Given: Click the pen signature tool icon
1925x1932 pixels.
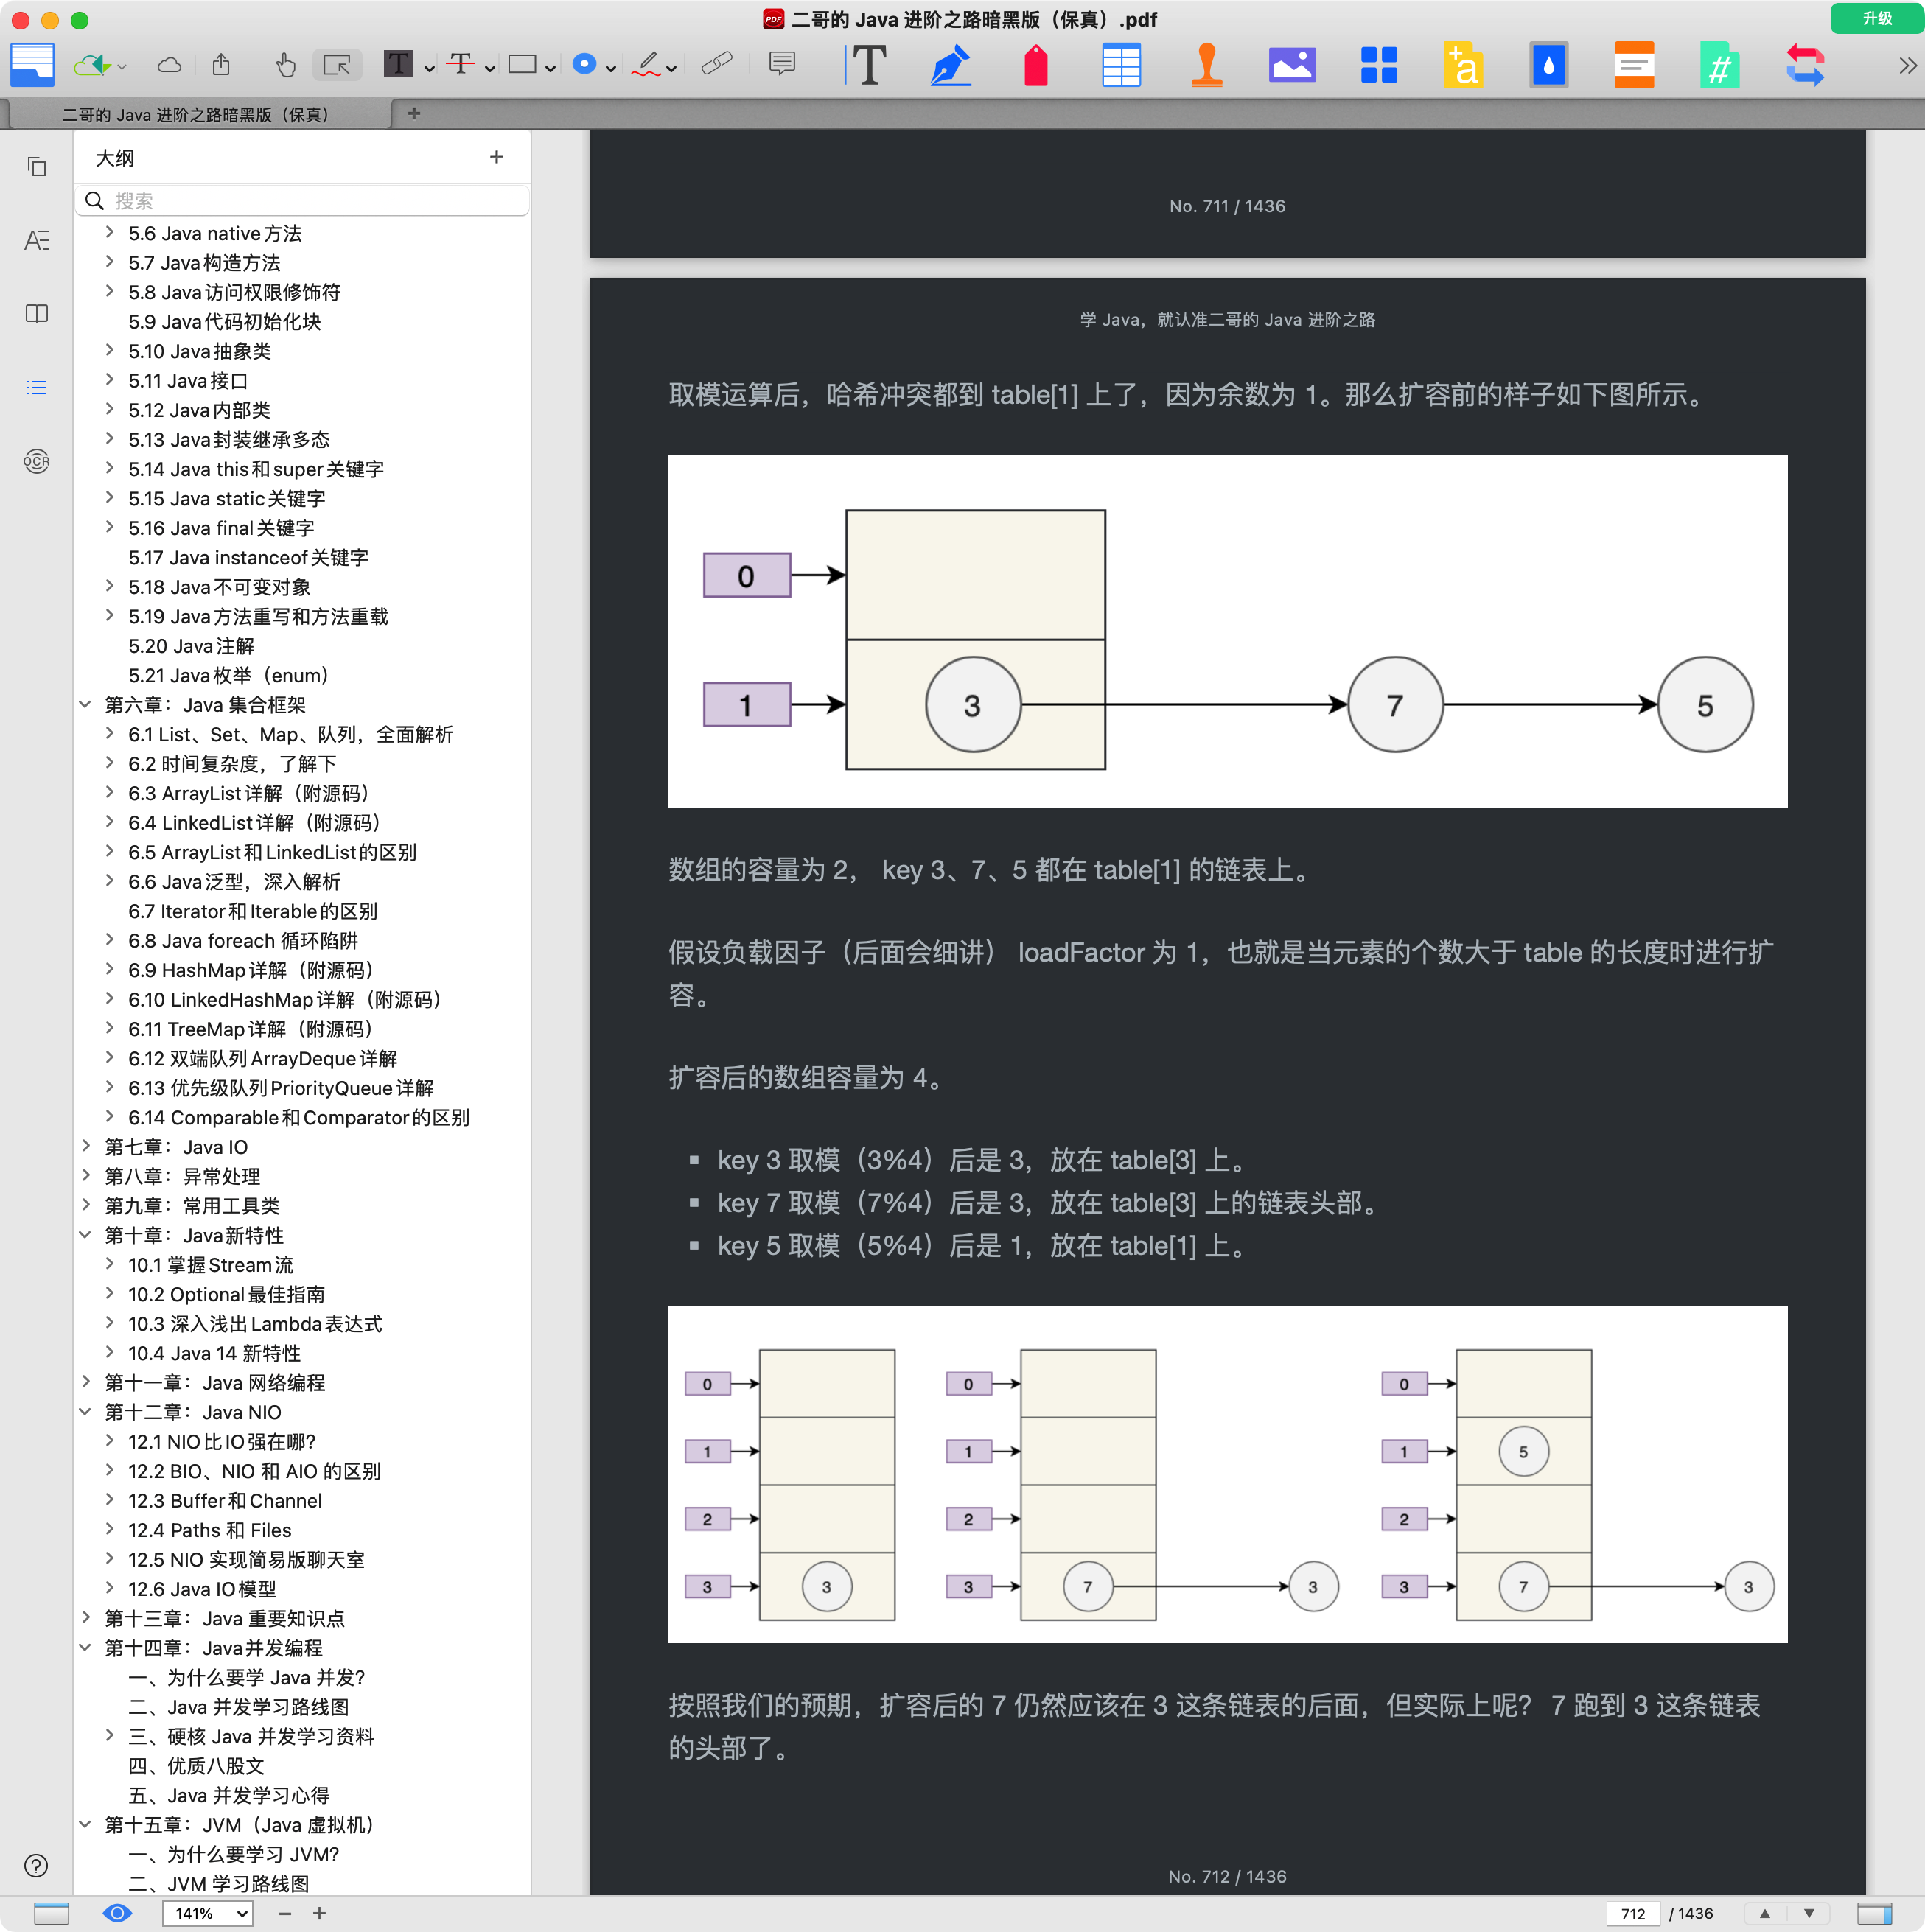Looking at the screenshot, I should (950, 66).
